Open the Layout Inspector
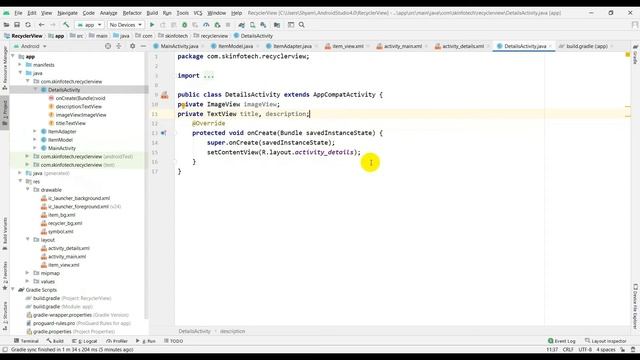The height and width of the screenshot is (360, 640). 606,341
